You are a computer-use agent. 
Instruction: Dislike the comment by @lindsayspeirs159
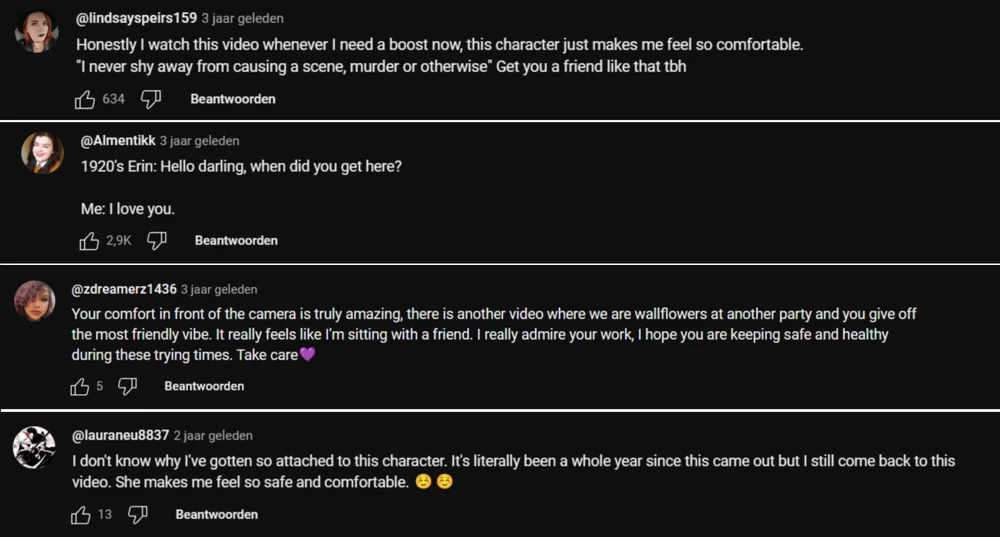(x=151, y=99)
